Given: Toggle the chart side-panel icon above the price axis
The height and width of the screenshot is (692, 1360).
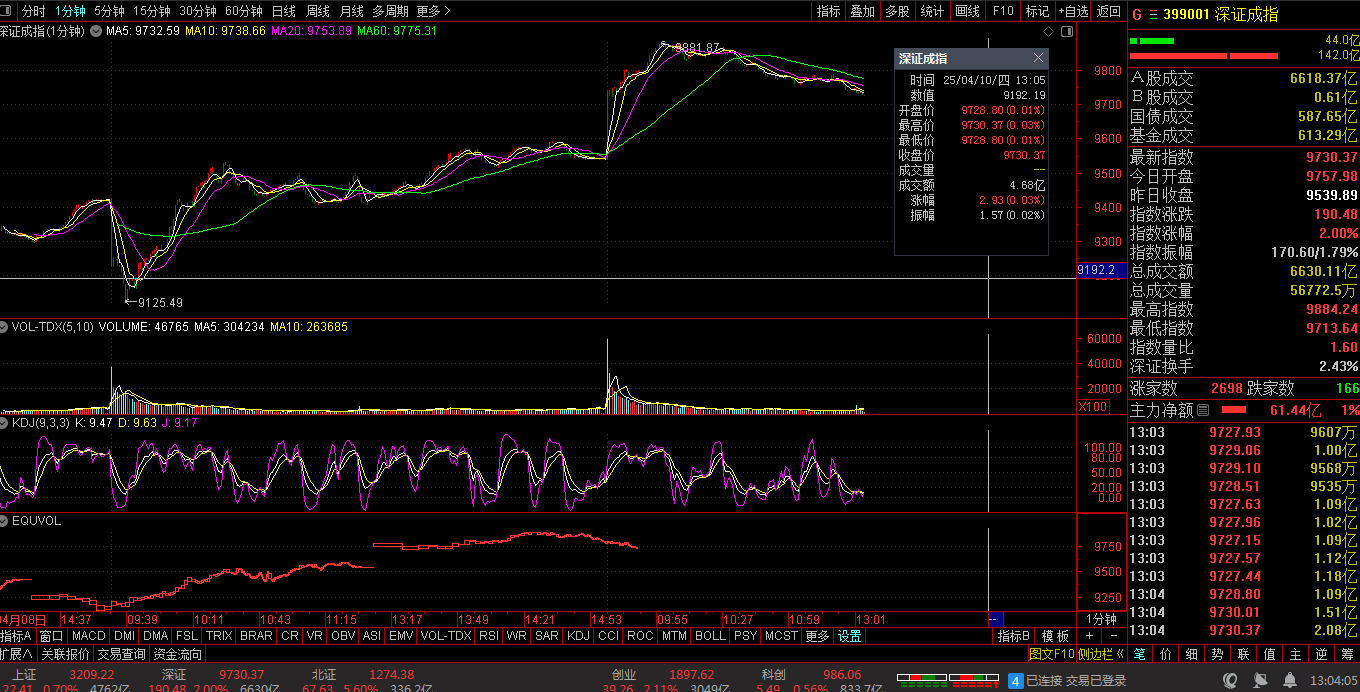Looking at the screenshot, I should (1067, 31).
